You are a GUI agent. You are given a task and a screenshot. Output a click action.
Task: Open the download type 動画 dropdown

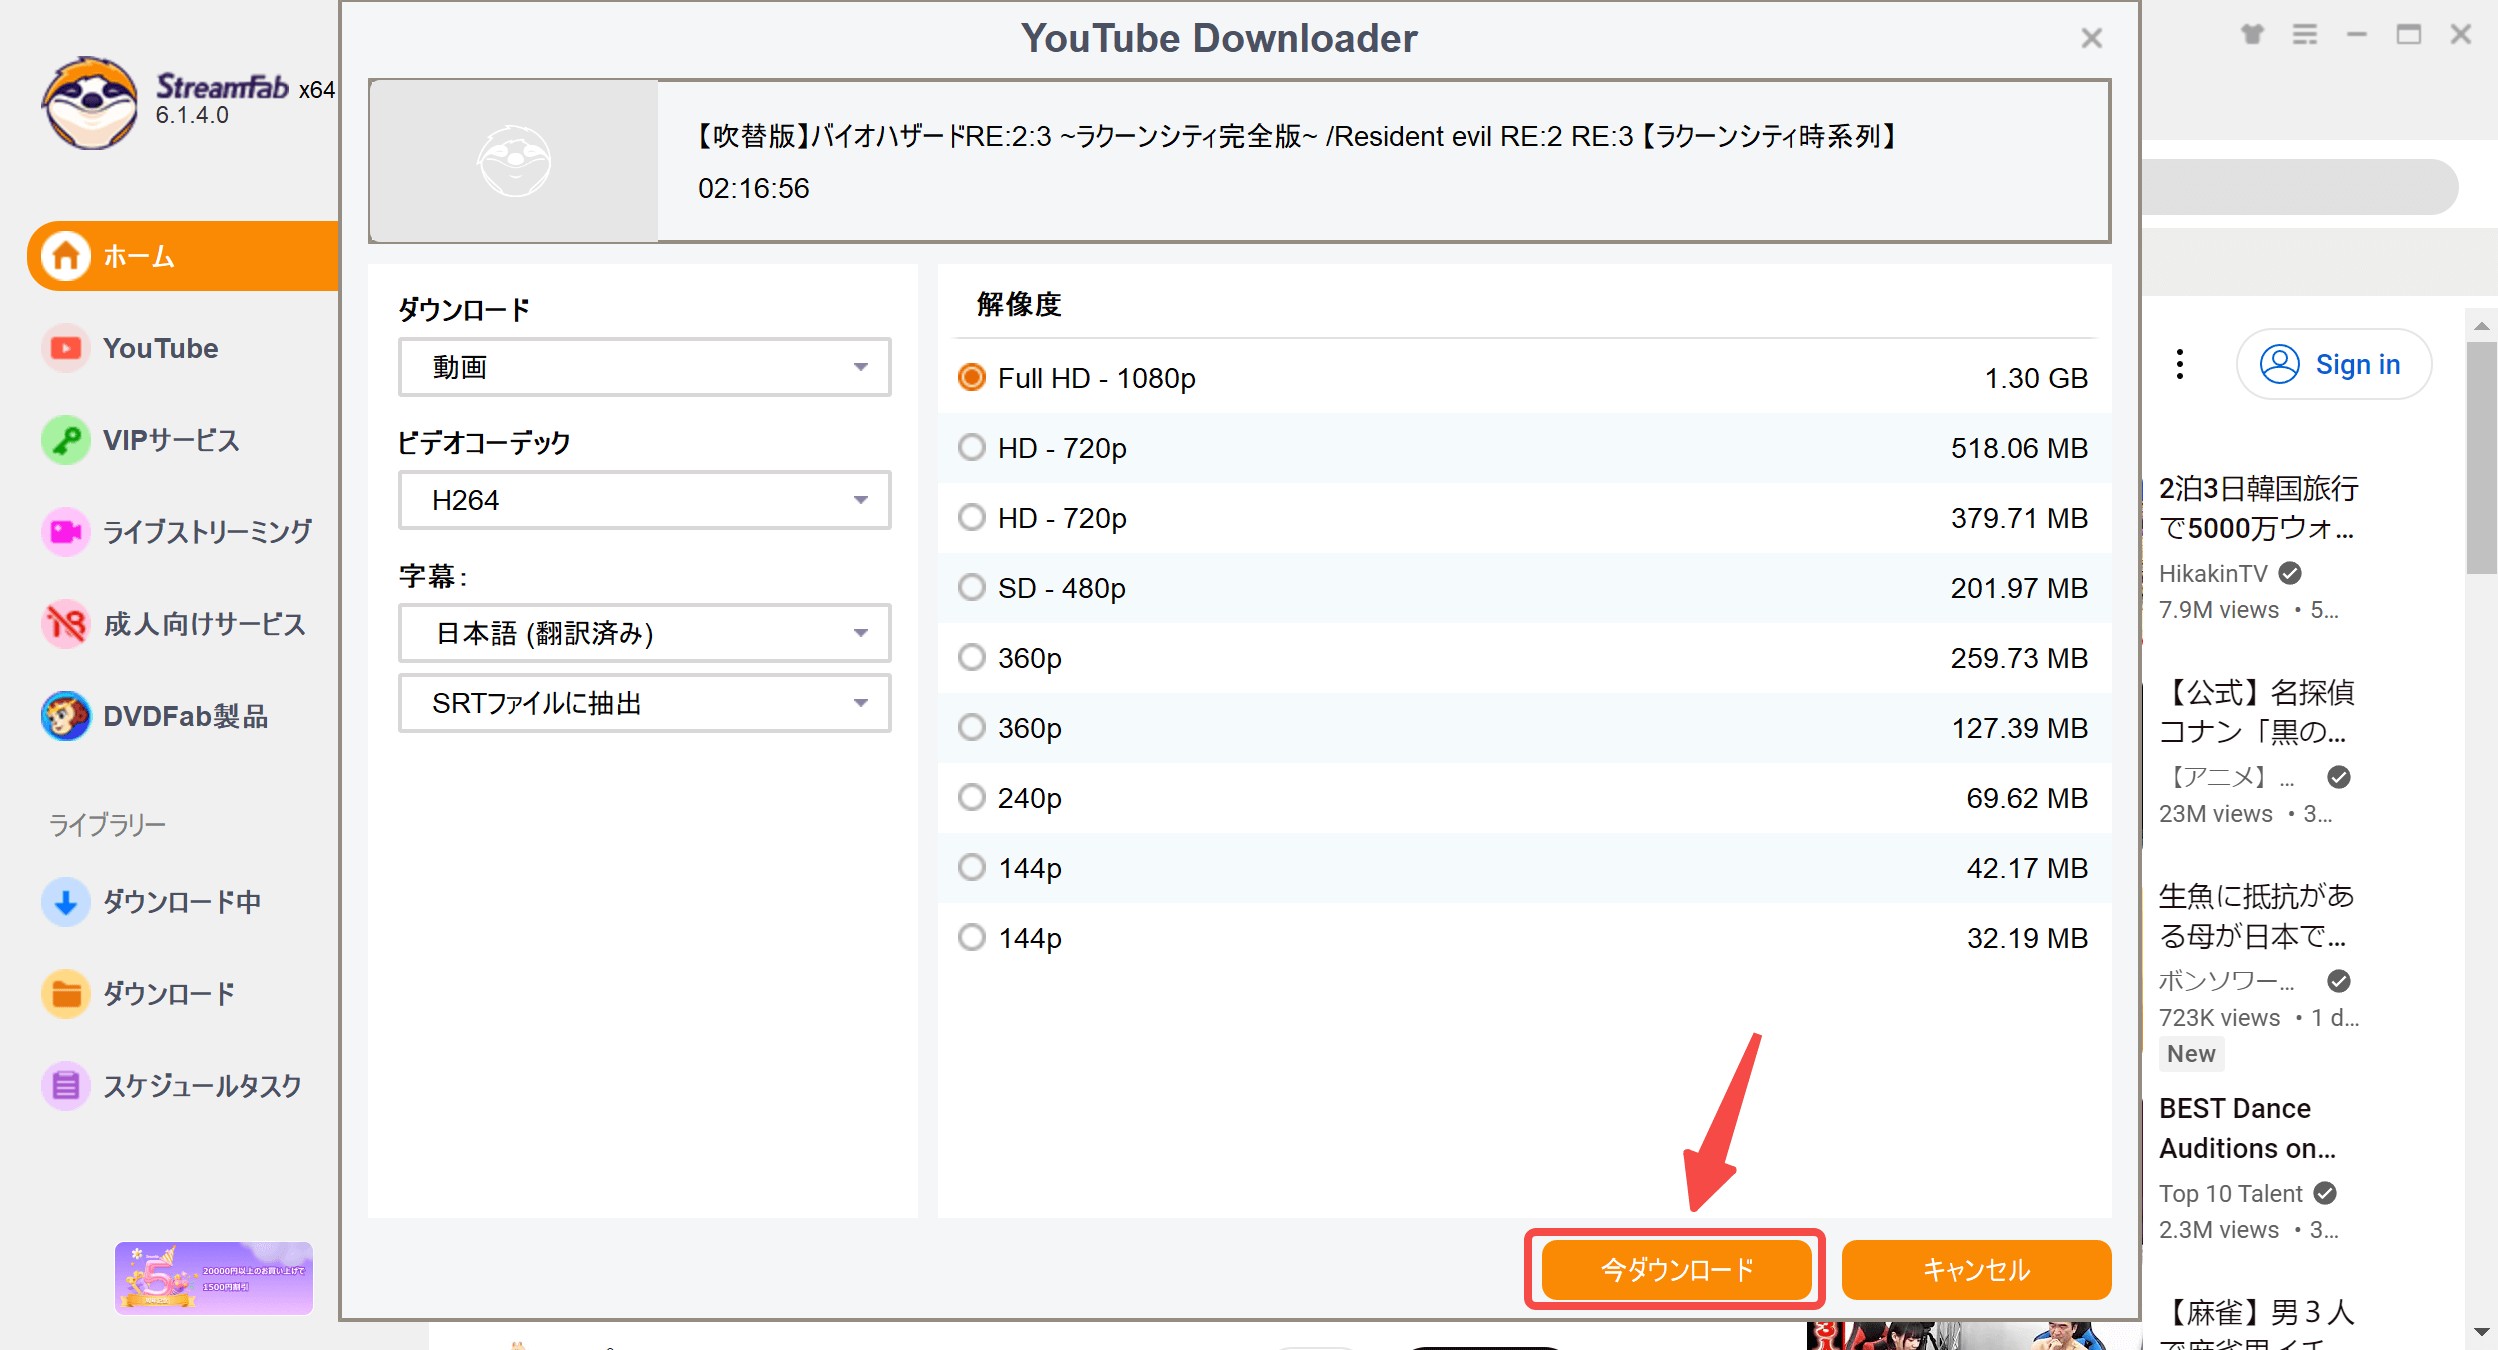[644, 367]
